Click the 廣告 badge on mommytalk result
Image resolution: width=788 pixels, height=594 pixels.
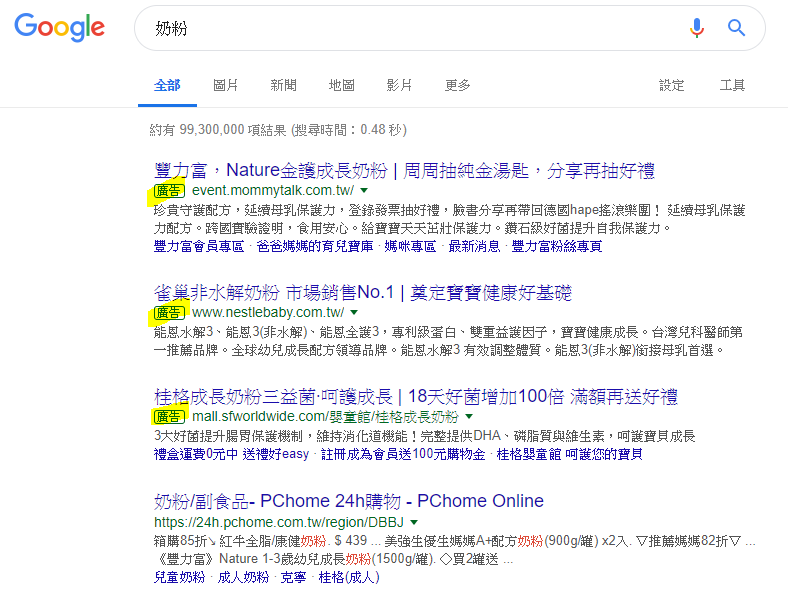point(169,190)
